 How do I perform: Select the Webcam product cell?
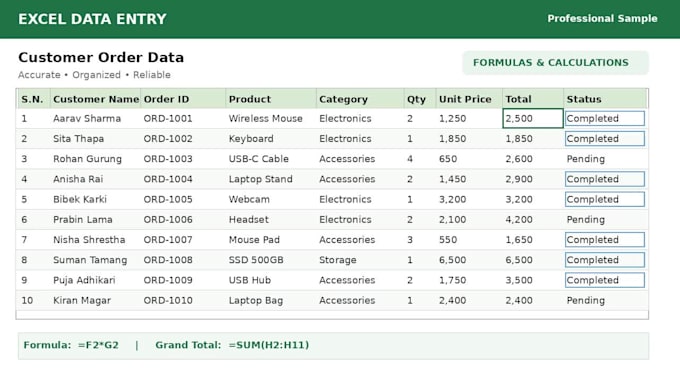[249, 200]
